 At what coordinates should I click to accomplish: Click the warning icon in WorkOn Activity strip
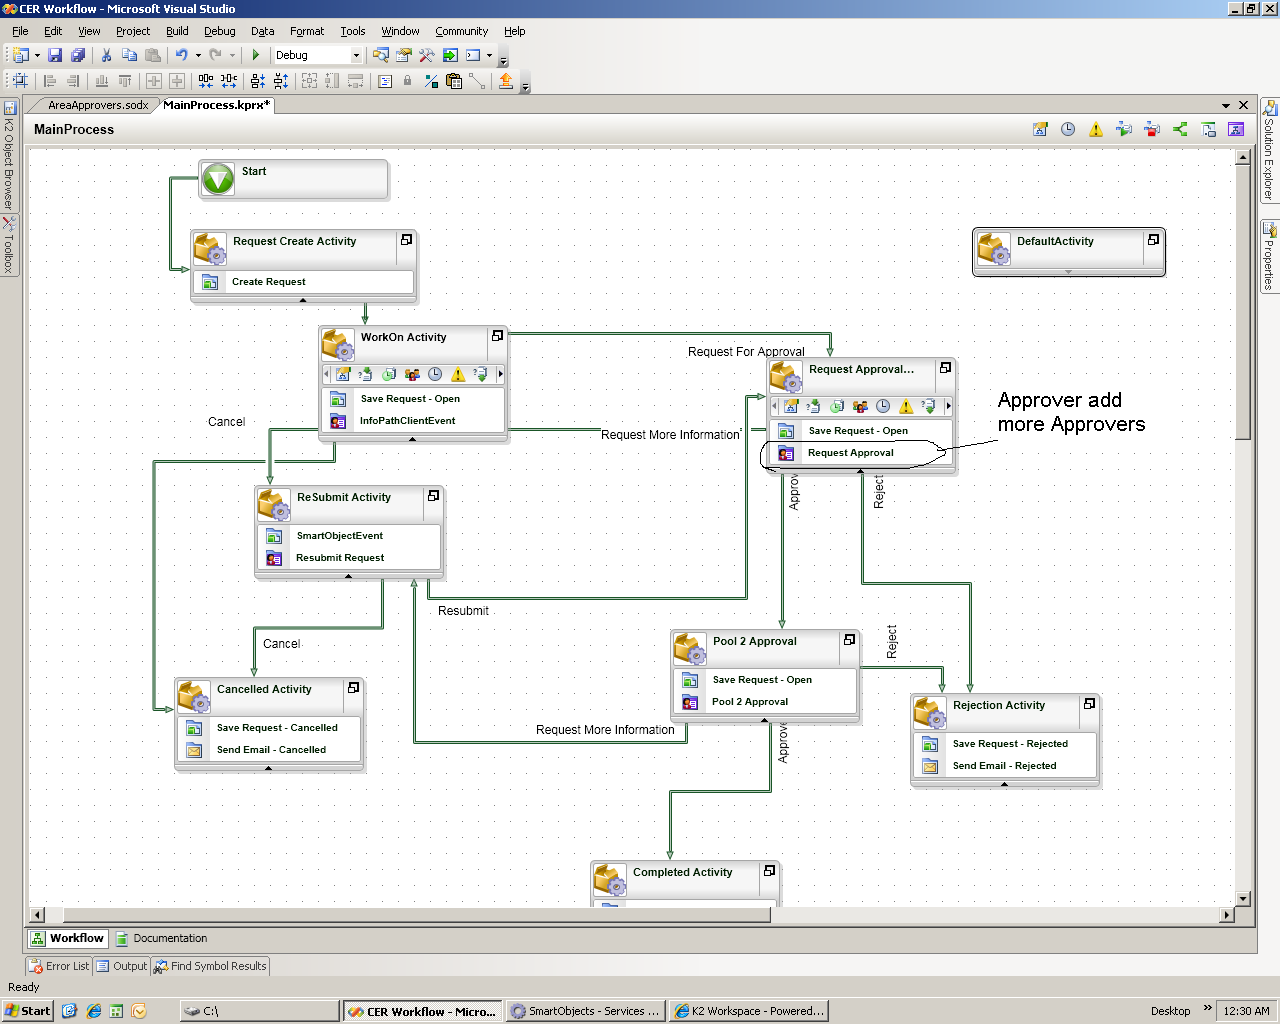tap(458, 374)
